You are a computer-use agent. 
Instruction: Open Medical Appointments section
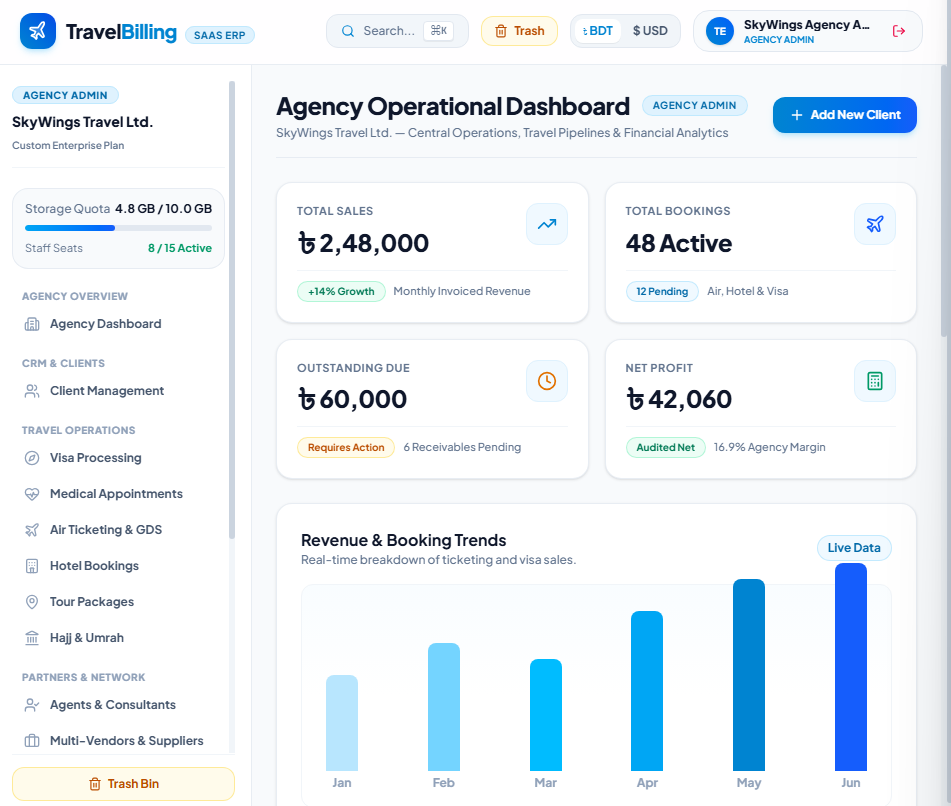click(x=118, y=494)
